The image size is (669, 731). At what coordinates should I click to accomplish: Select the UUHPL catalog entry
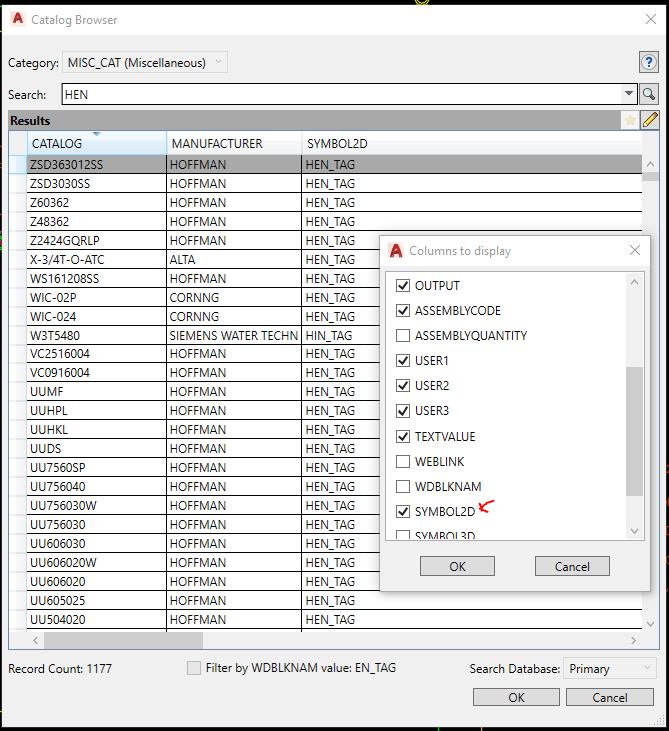97,411
